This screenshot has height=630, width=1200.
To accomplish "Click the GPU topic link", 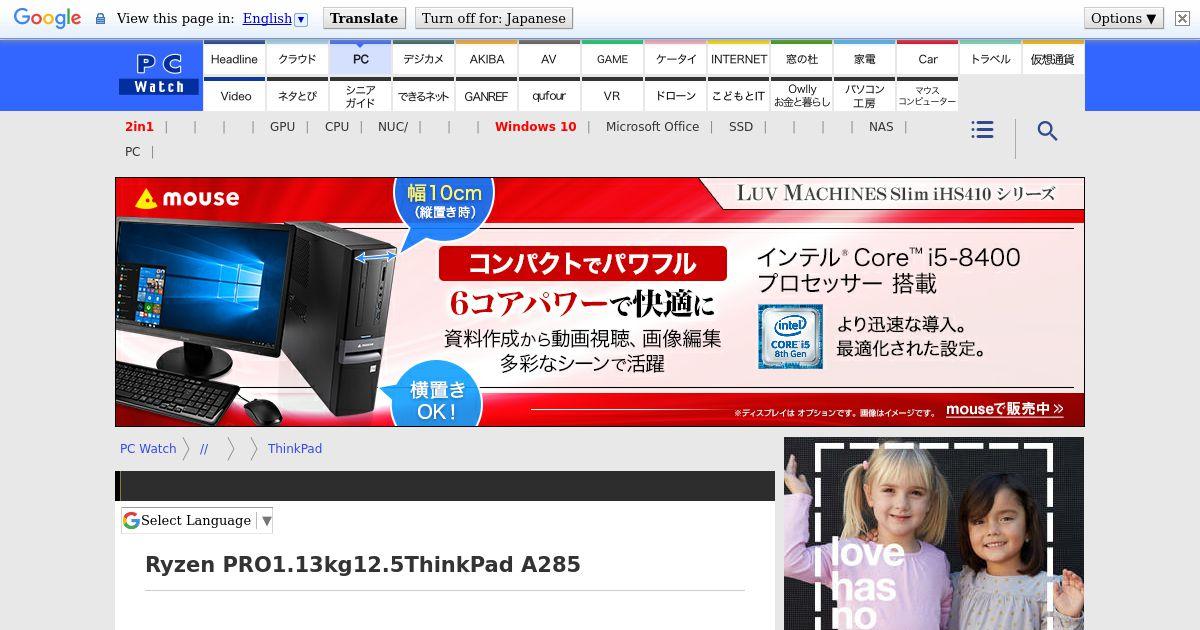I will tap(282, 126).
